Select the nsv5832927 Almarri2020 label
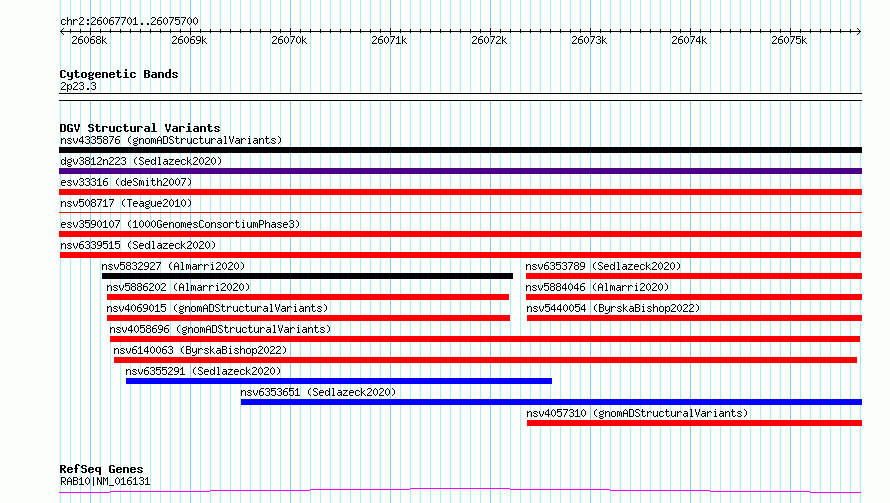 coord(173,266)
